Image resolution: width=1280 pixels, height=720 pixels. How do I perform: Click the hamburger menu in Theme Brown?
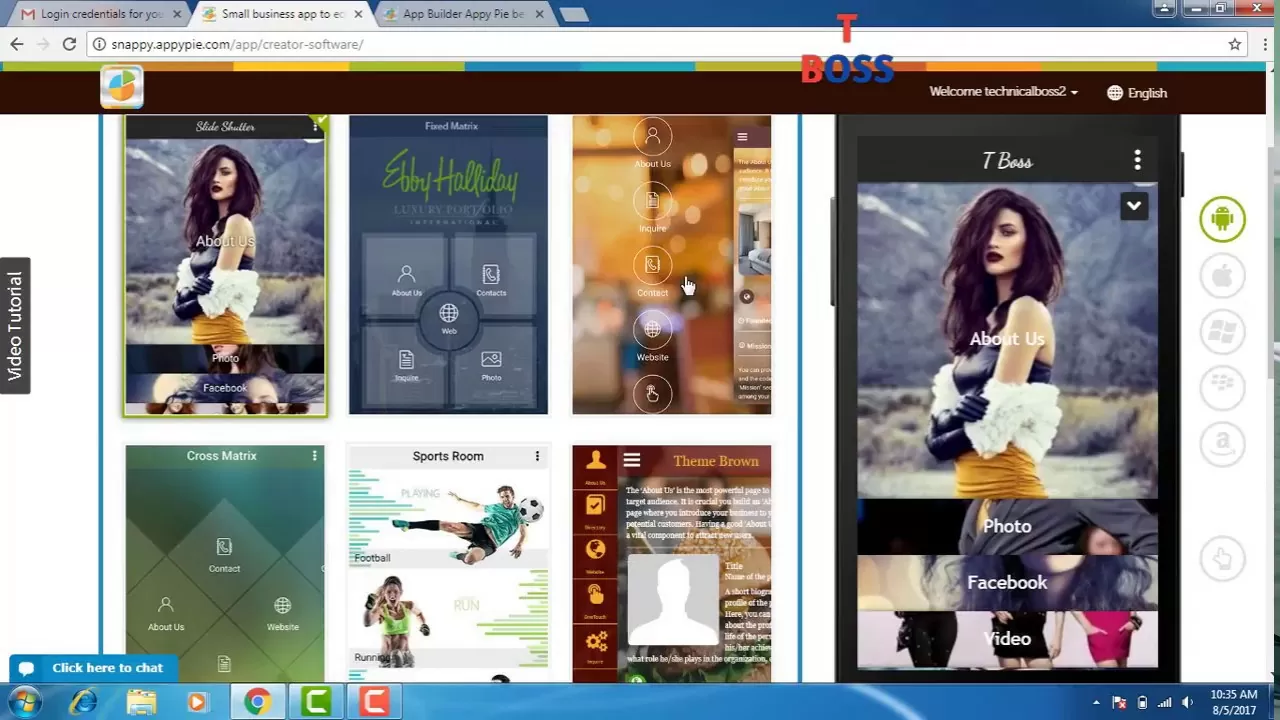click(631, 461)
